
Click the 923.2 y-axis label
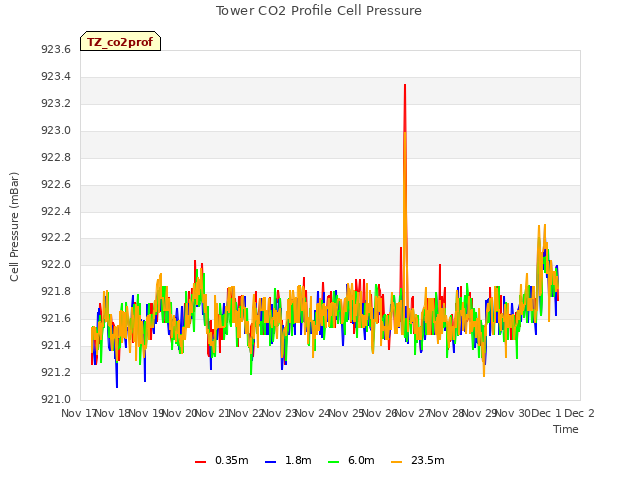[x=56, y=104]
